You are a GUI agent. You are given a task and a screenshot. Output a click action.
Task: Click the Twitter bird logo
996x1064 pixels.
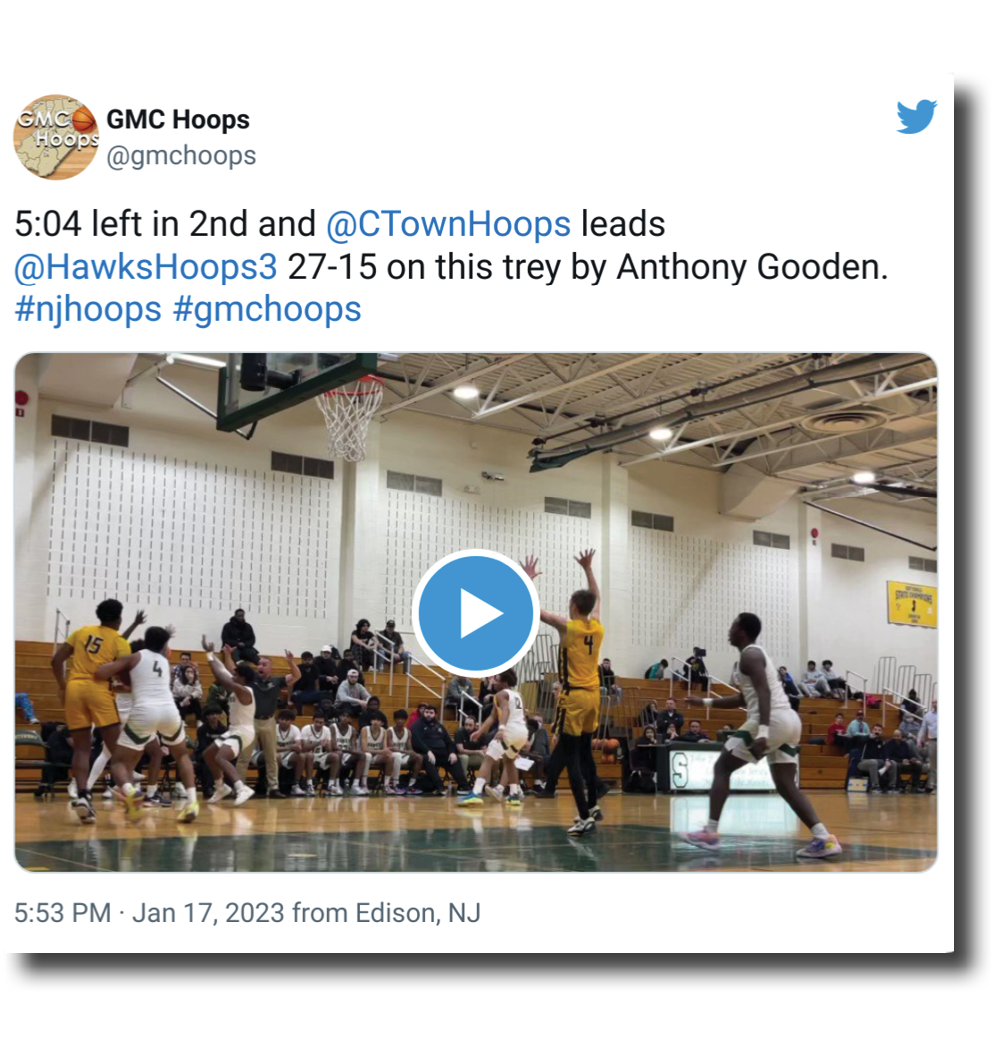[x=916, y=117]
